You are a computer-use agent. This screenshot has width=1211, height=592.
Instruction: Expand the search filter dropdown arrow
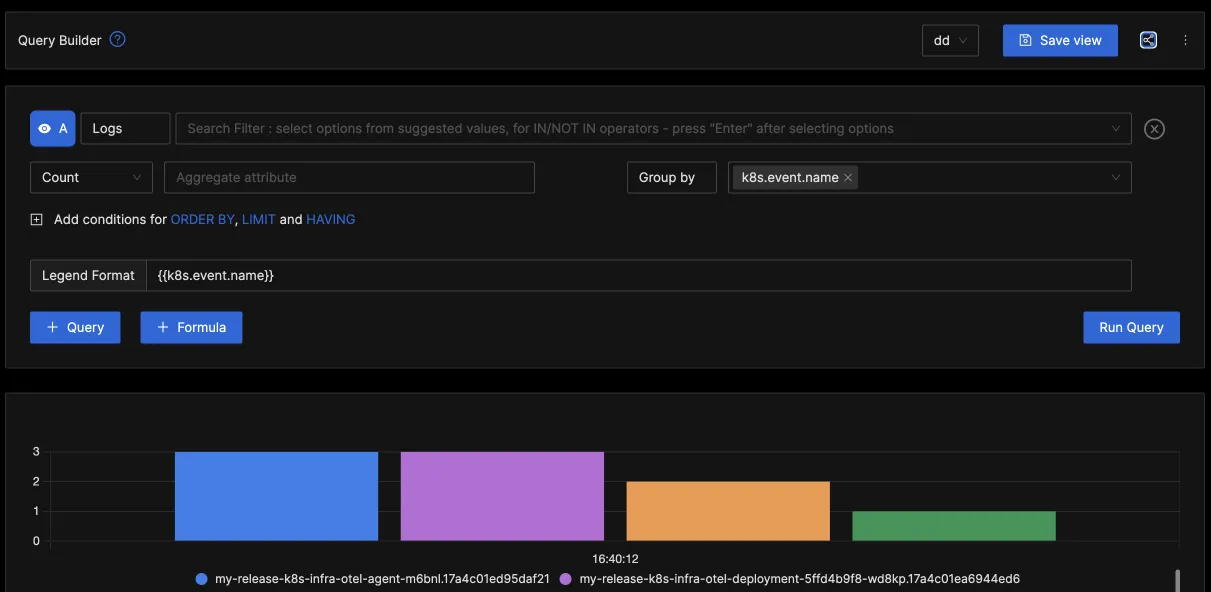pos(1116,129)
